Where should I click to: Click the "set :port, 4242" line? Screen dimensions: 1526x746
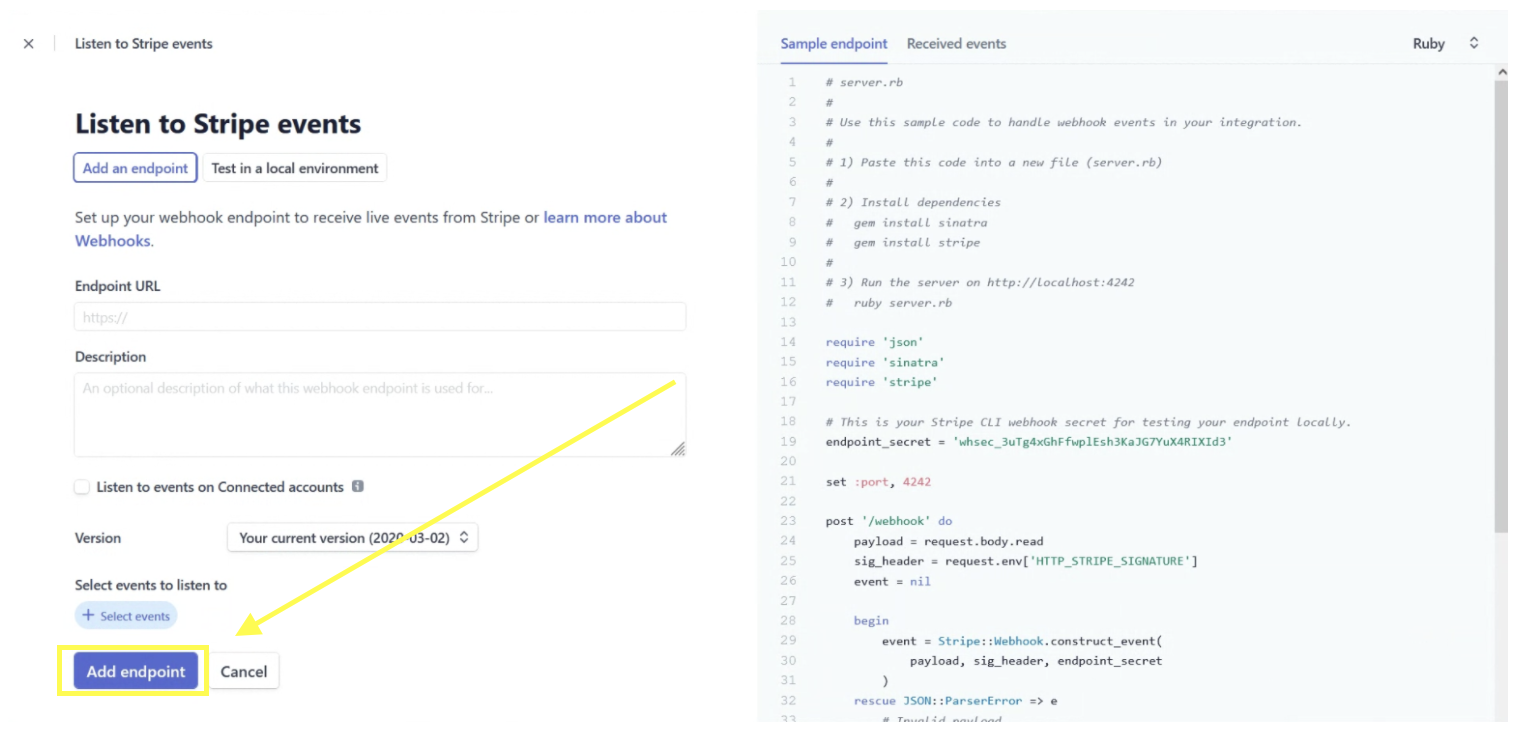pos(878,481)
